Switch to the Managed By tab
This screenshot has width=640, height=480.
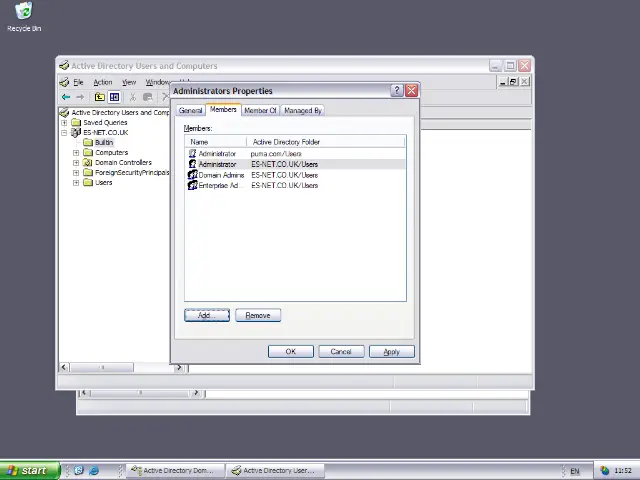[303, 111]
